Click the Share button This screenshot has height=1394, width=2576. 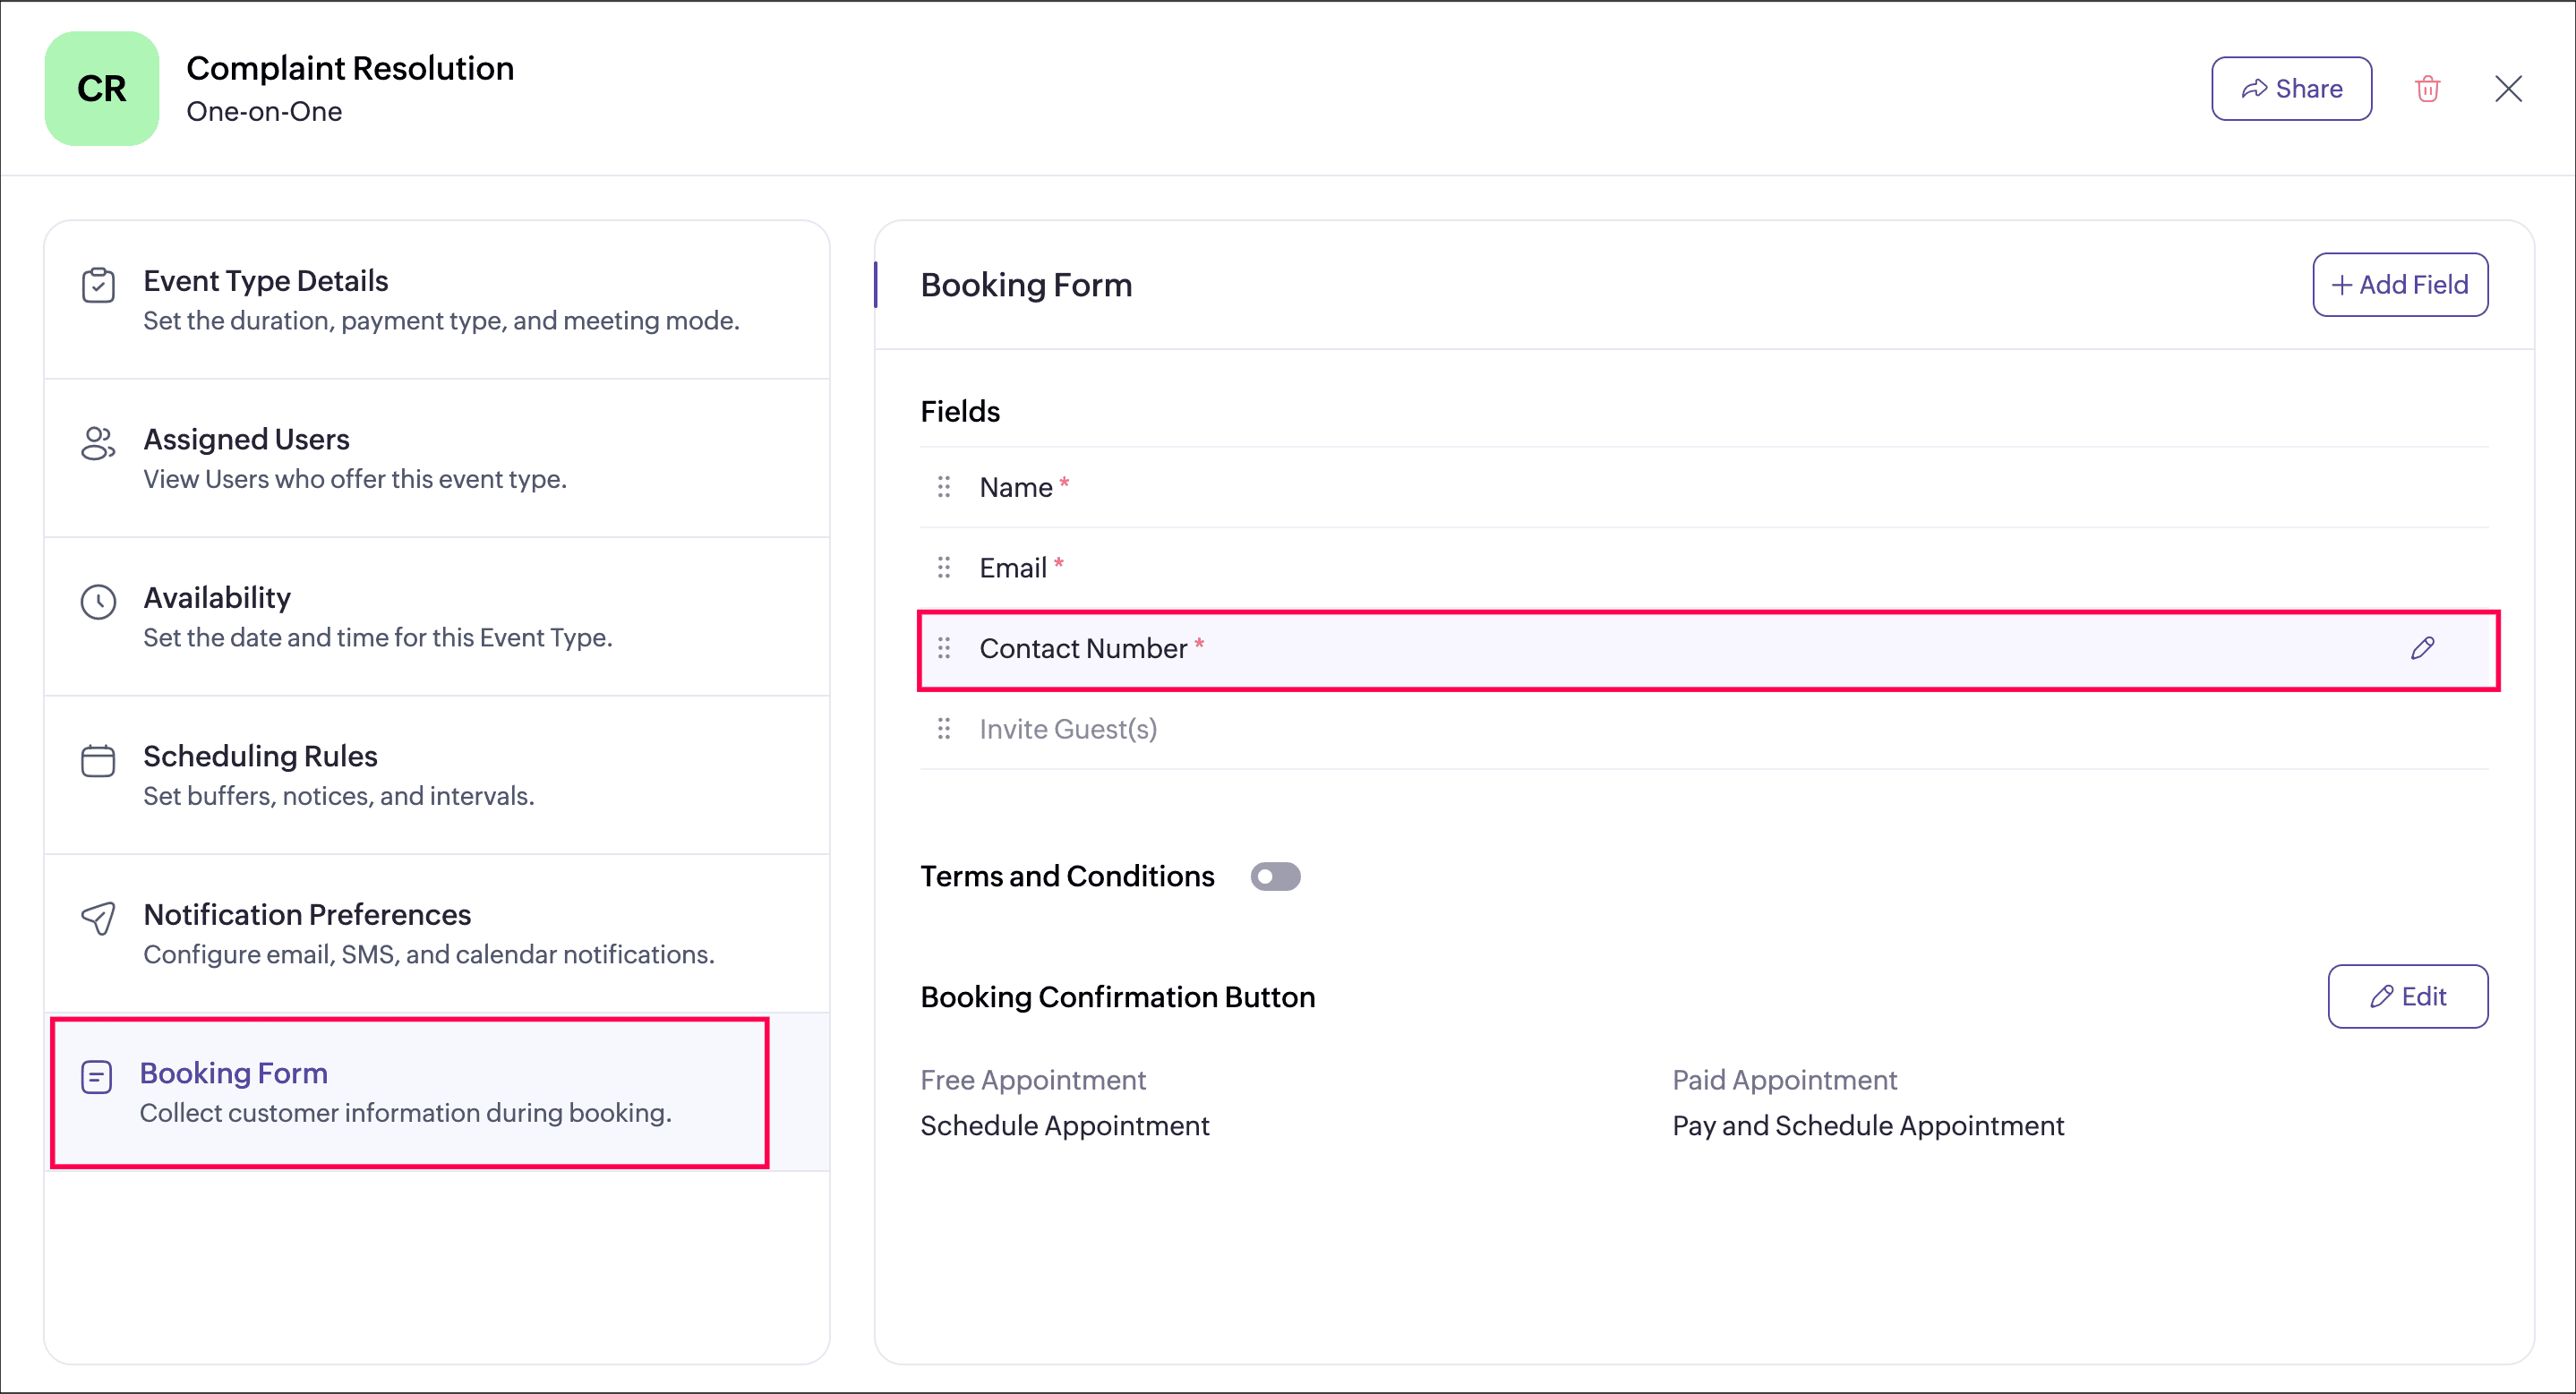[x=2291, y=89]
